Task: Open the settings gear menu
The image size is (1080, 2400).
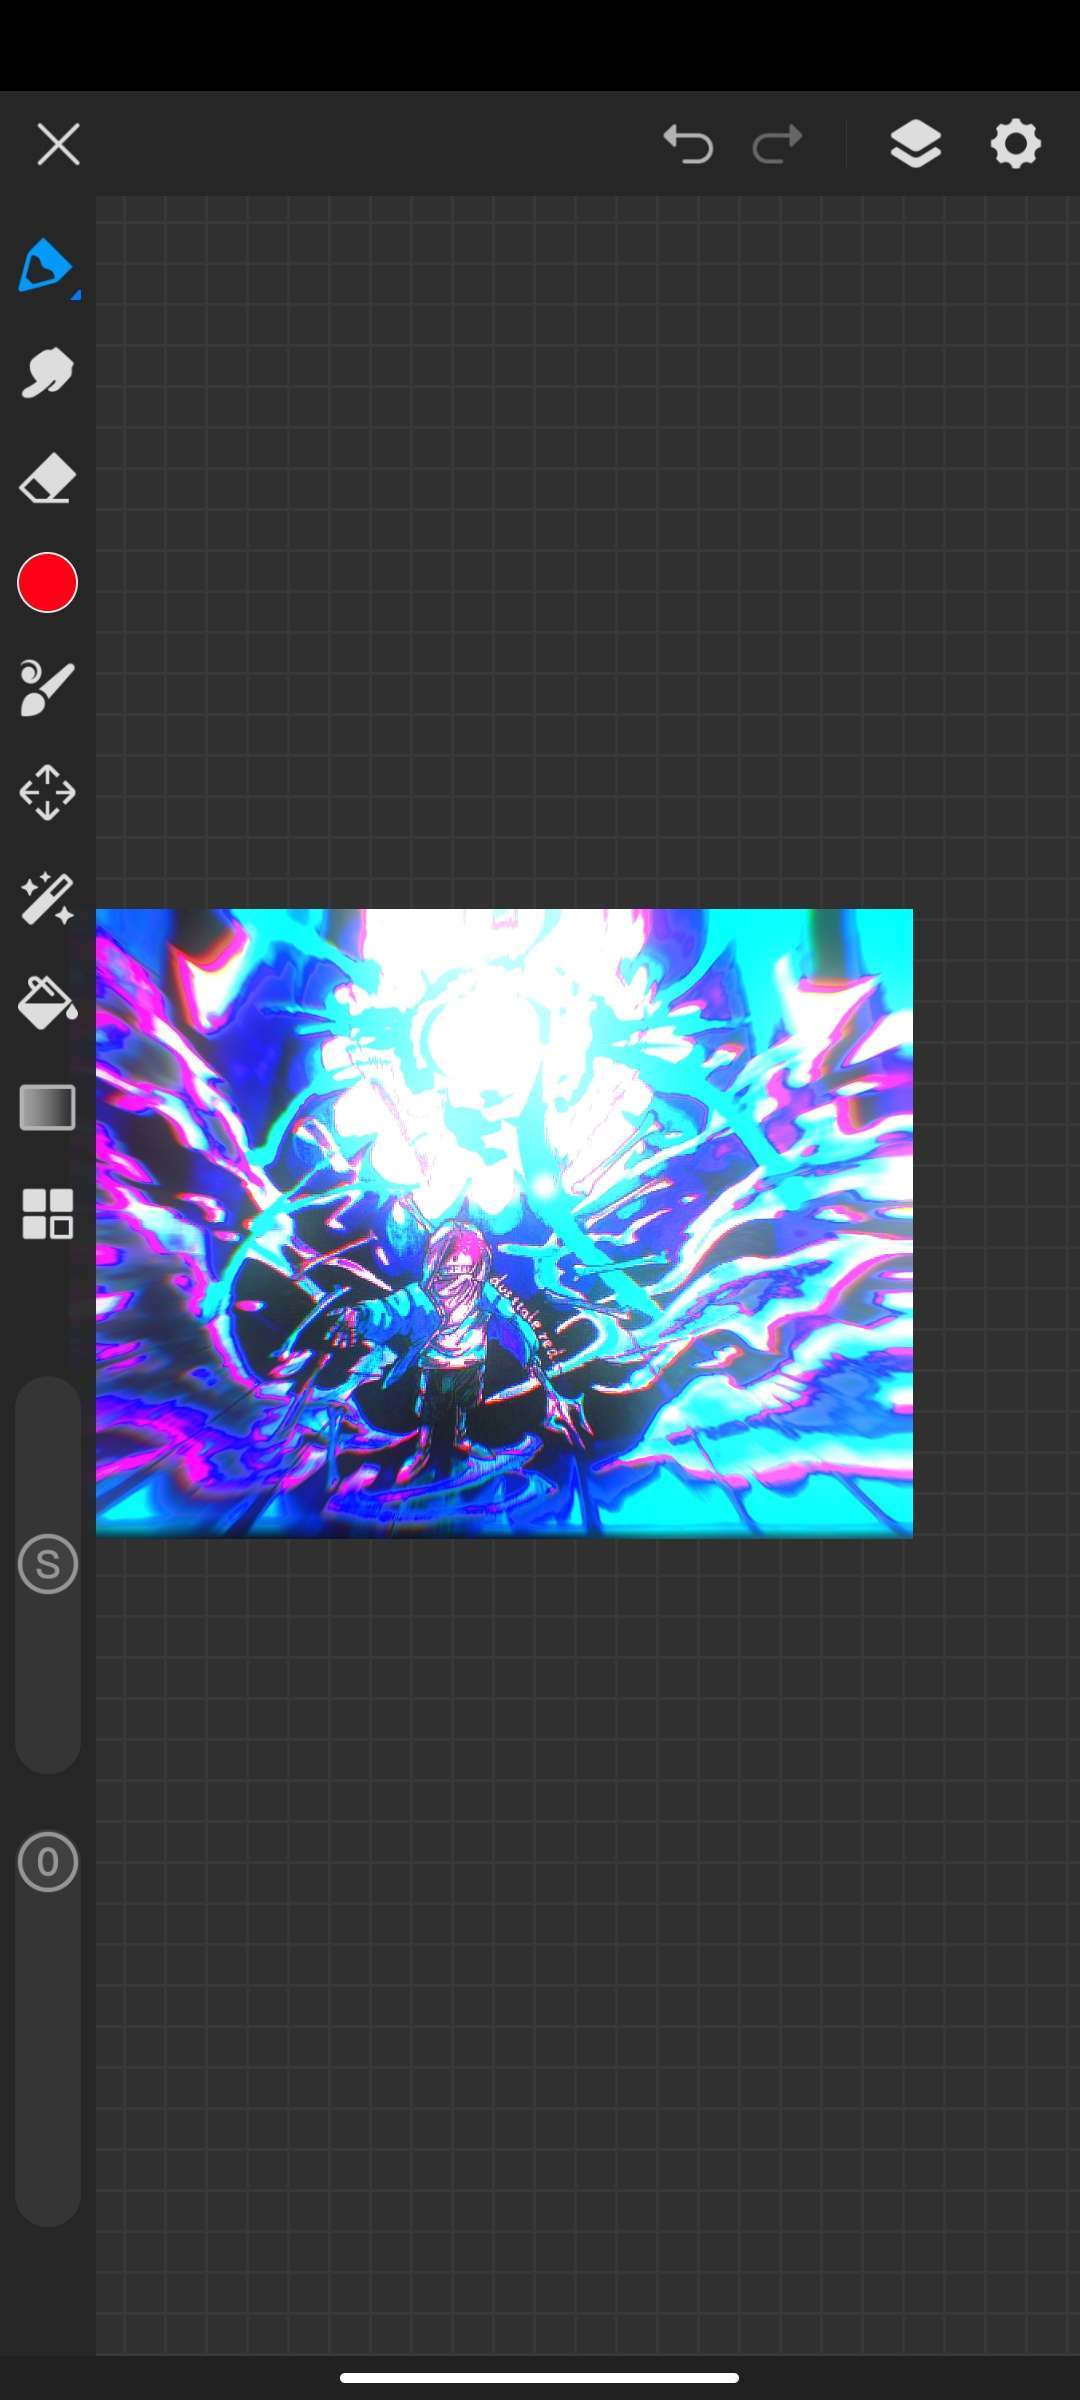Action: [1015, 144]
